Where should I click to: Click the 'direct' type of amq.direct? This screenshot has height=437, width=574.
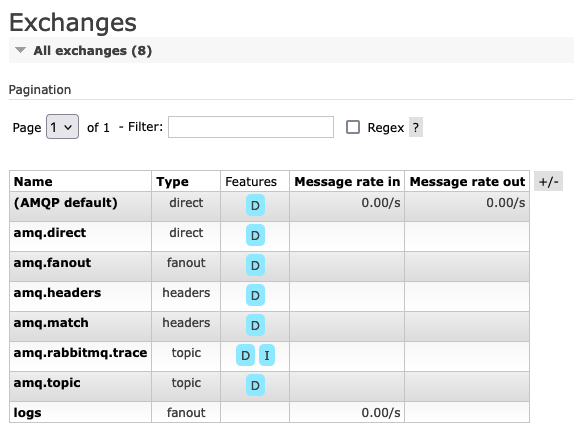pos(186,233)
